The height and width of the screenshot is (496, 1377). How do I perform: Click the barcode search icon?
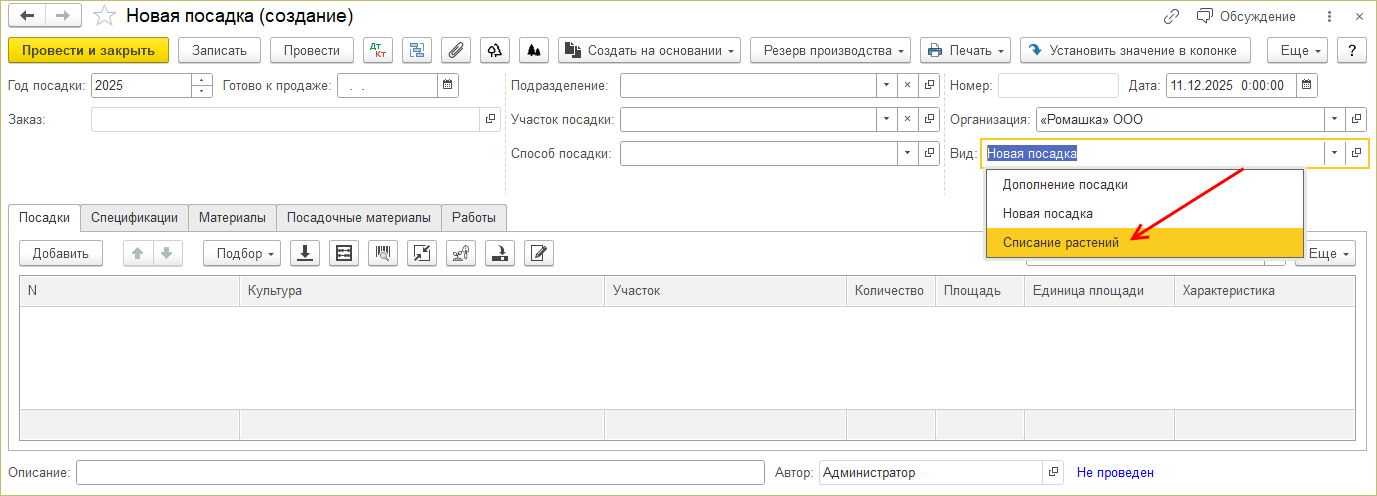click(382, 254)
